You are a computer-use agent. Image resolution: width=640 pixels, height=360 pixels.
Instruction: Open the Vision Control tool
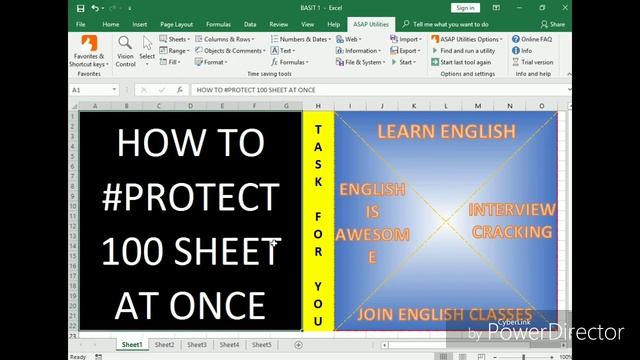click(x=125, y=51)
